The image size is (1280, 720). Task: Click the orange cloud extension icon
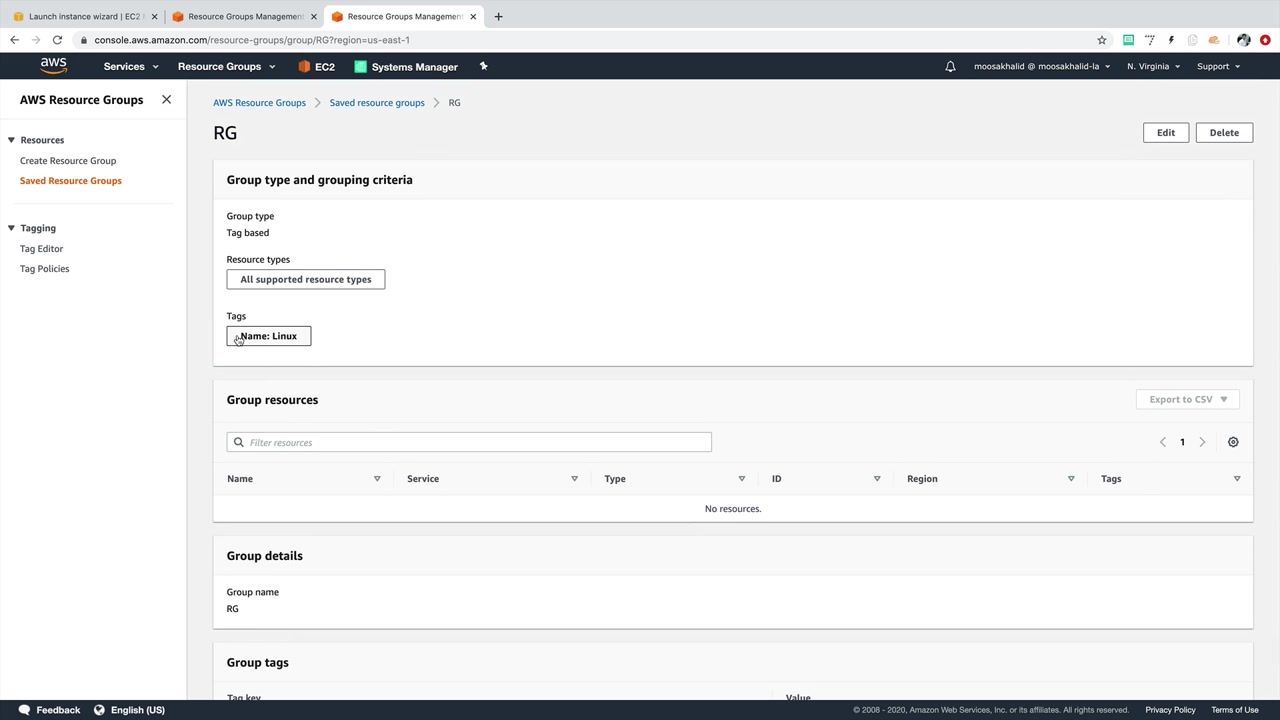point(1214,40)
